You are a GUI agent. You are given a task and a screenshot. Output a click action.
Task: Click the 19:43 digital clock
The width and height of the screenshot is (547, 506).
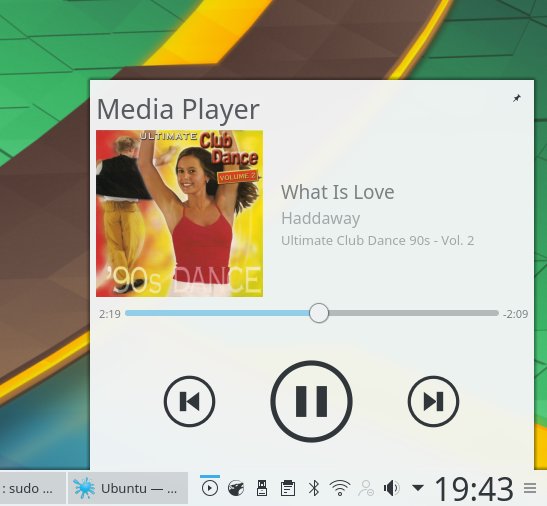click(474, 489)
